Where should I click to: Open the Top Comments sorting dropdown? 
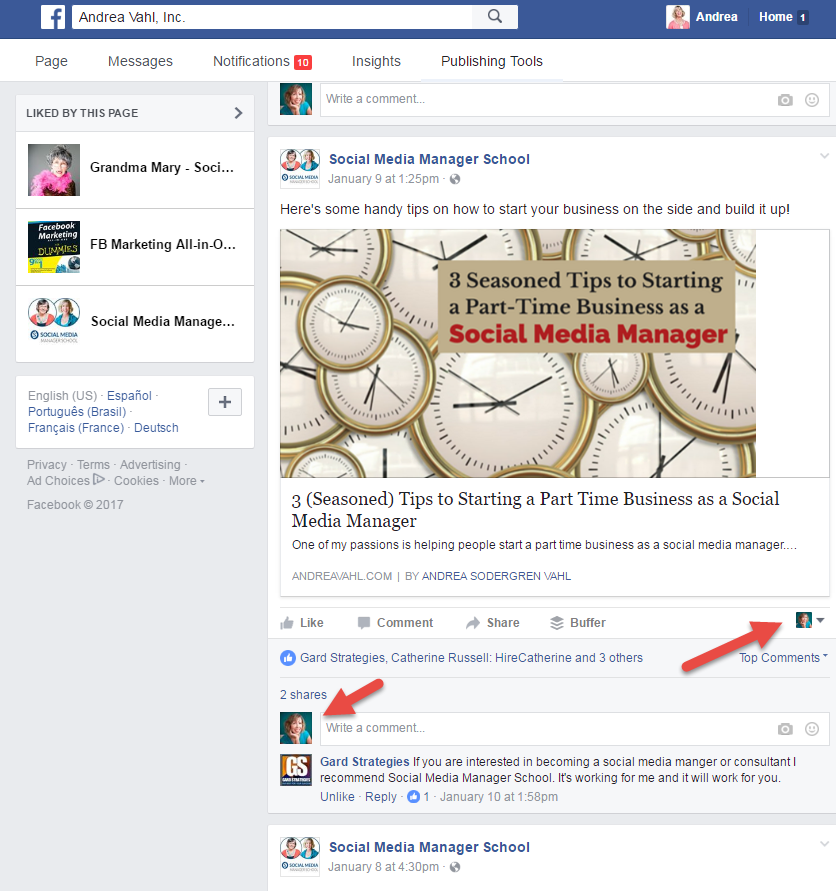783,657
